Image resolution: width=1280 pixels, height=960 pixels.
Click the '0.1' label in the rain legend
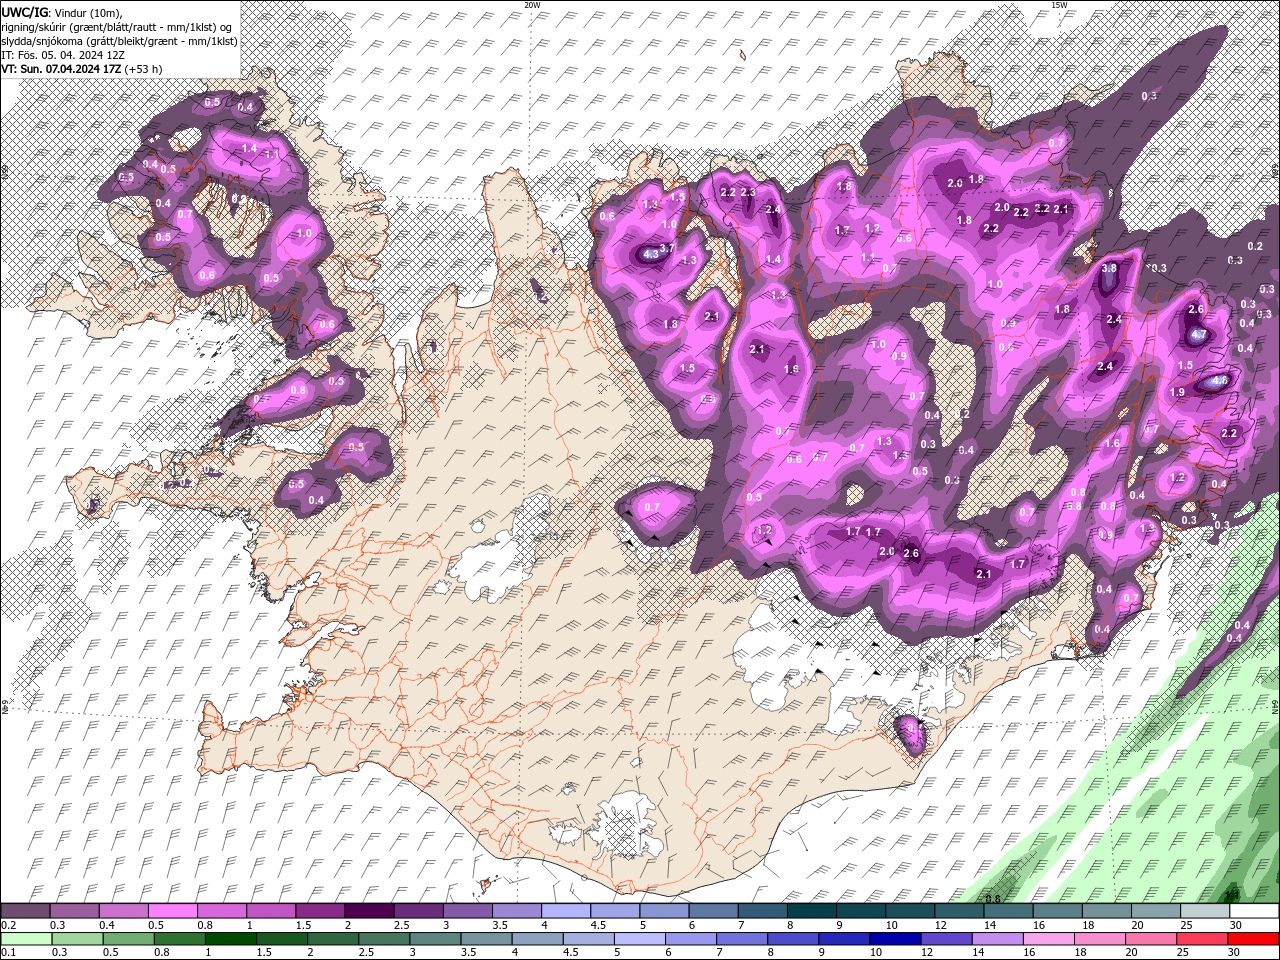pyautogui.click(x=8, y=953)
